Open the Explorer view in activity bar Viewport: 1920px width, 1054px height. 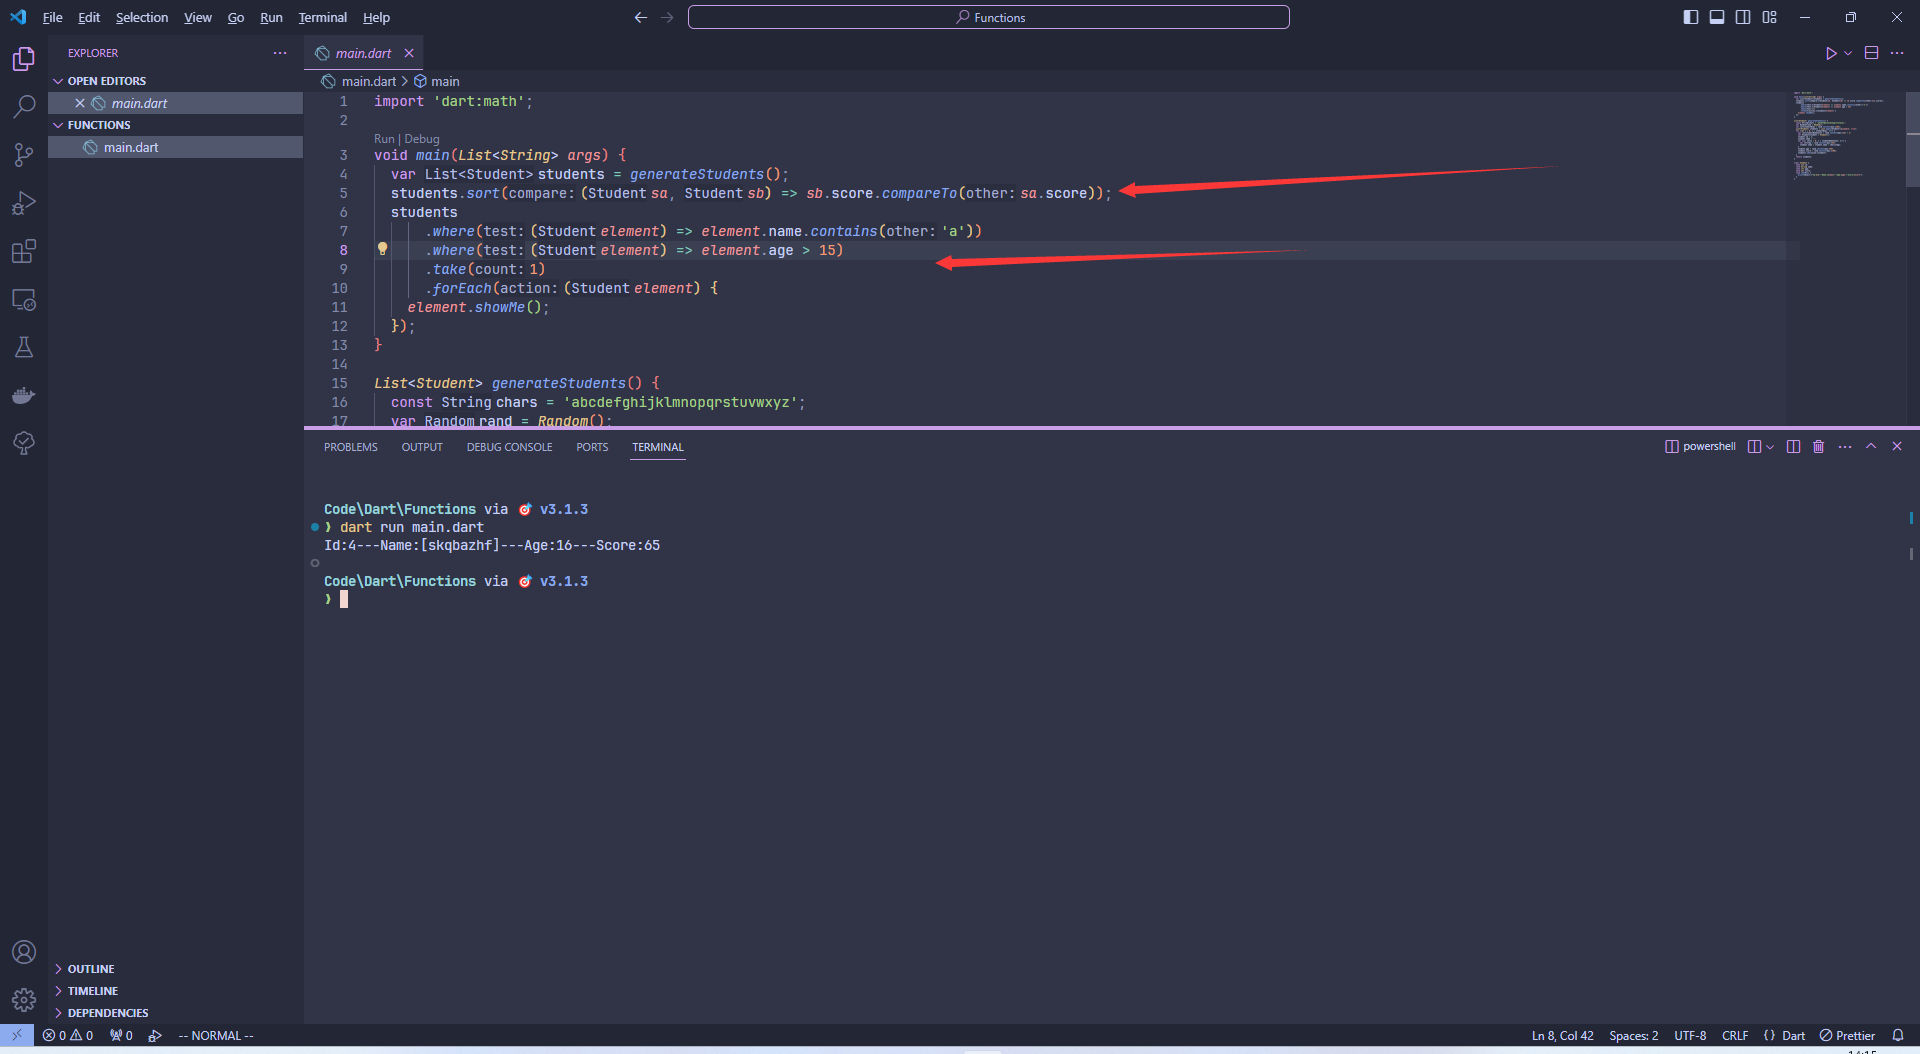point(24,59)
